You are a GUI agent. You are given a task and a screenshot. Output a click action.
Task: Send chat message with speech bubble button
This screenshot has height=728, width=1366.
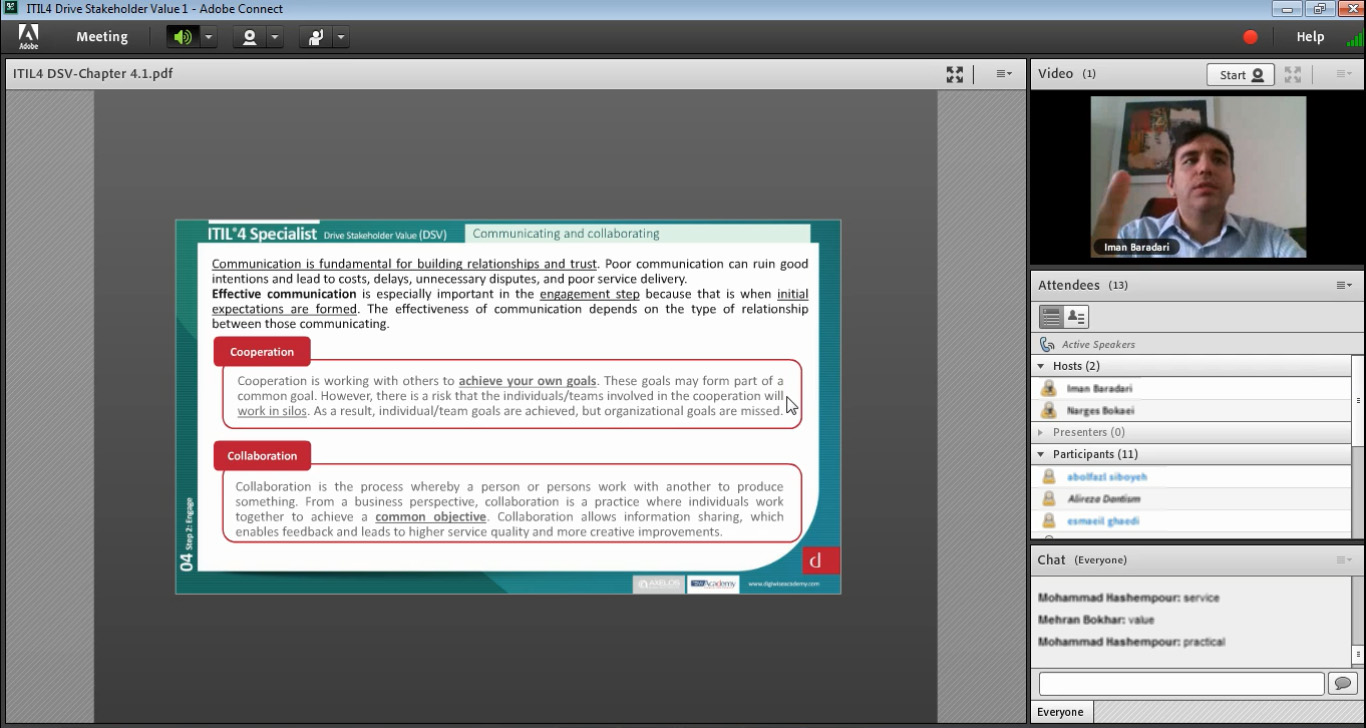(x=1342, y=684)
